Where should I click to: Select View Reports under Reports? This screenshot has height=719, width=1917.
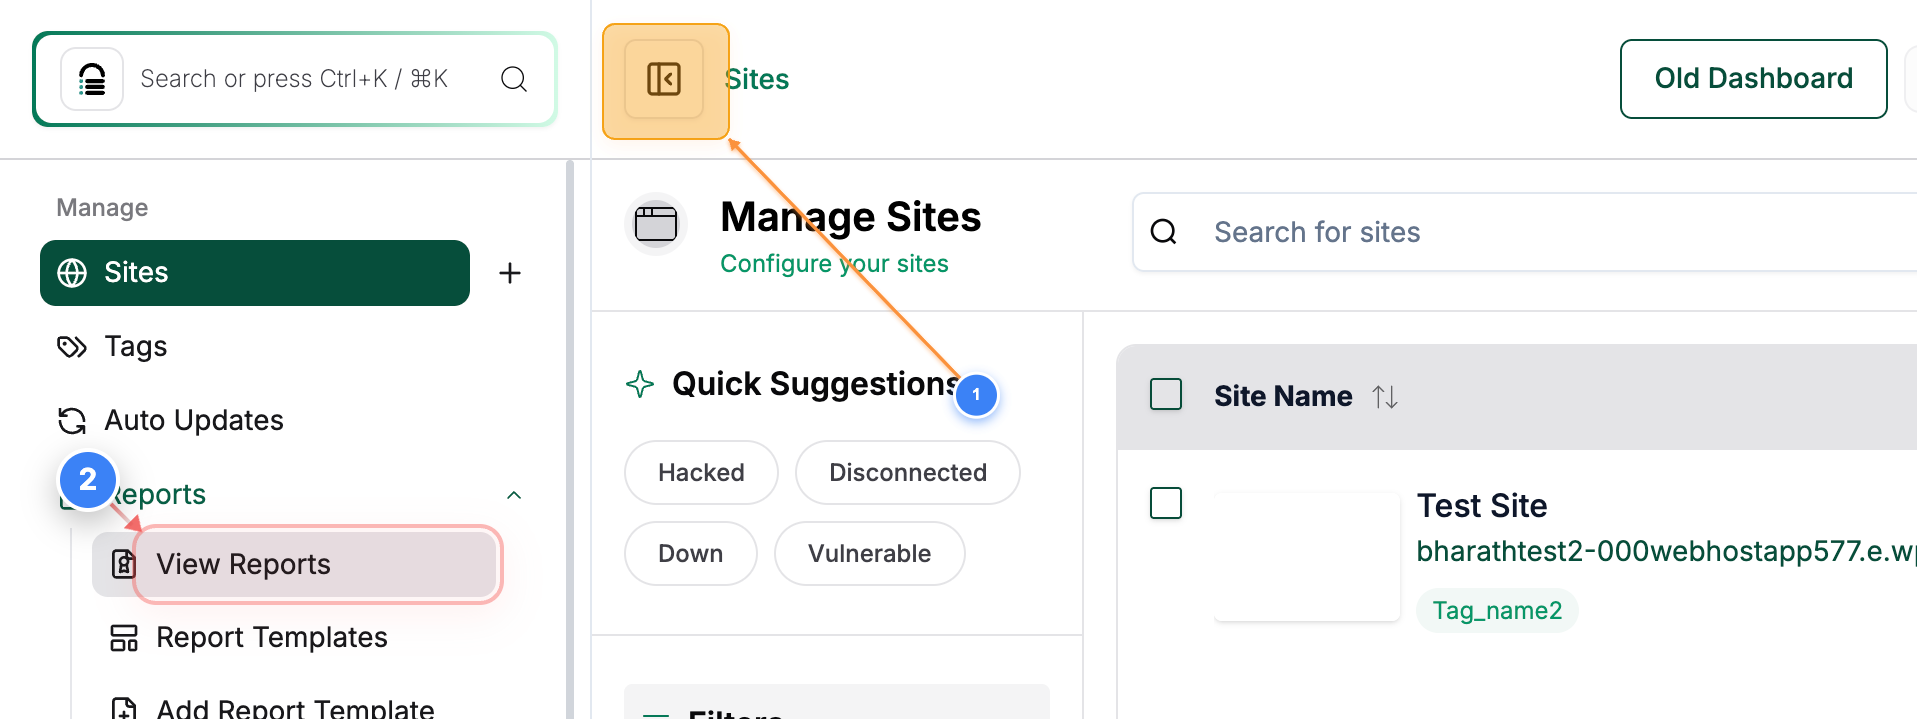tap(242, 563)
